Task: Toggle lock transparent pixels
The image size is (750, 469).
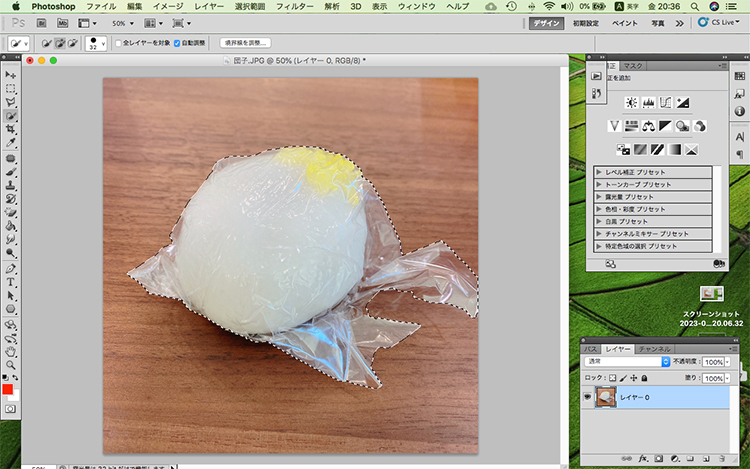Action: [x=612, y=378]
